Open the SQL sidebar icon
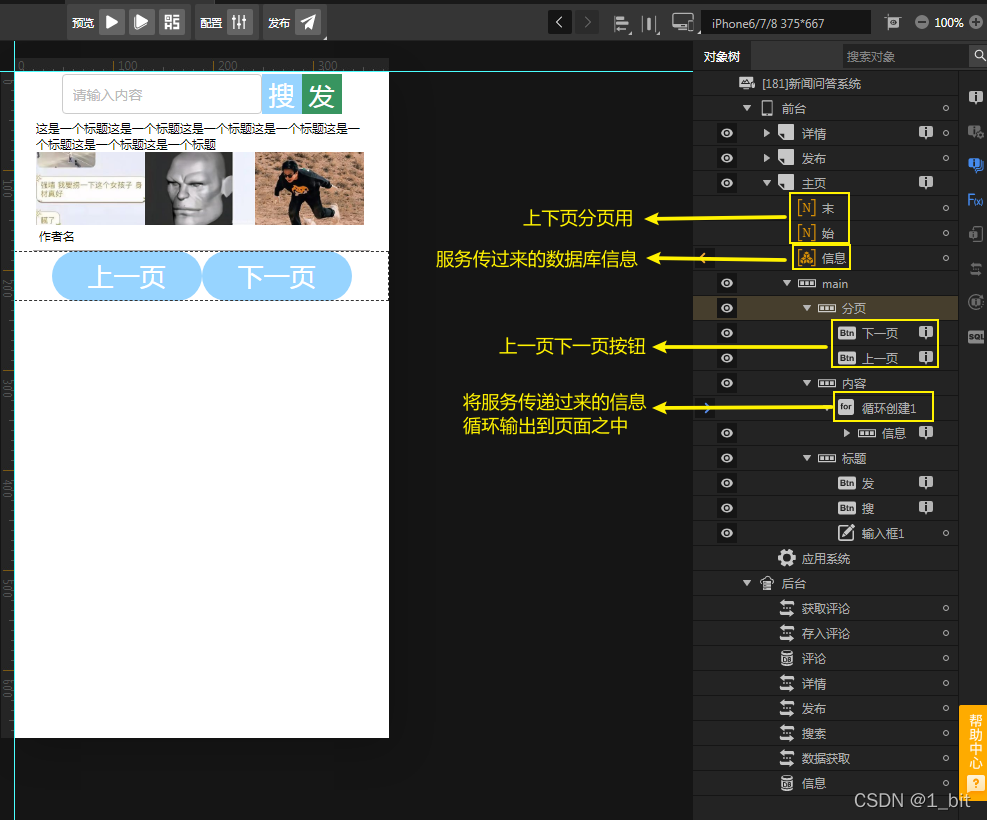987x820 pixels. pos(976,337)
